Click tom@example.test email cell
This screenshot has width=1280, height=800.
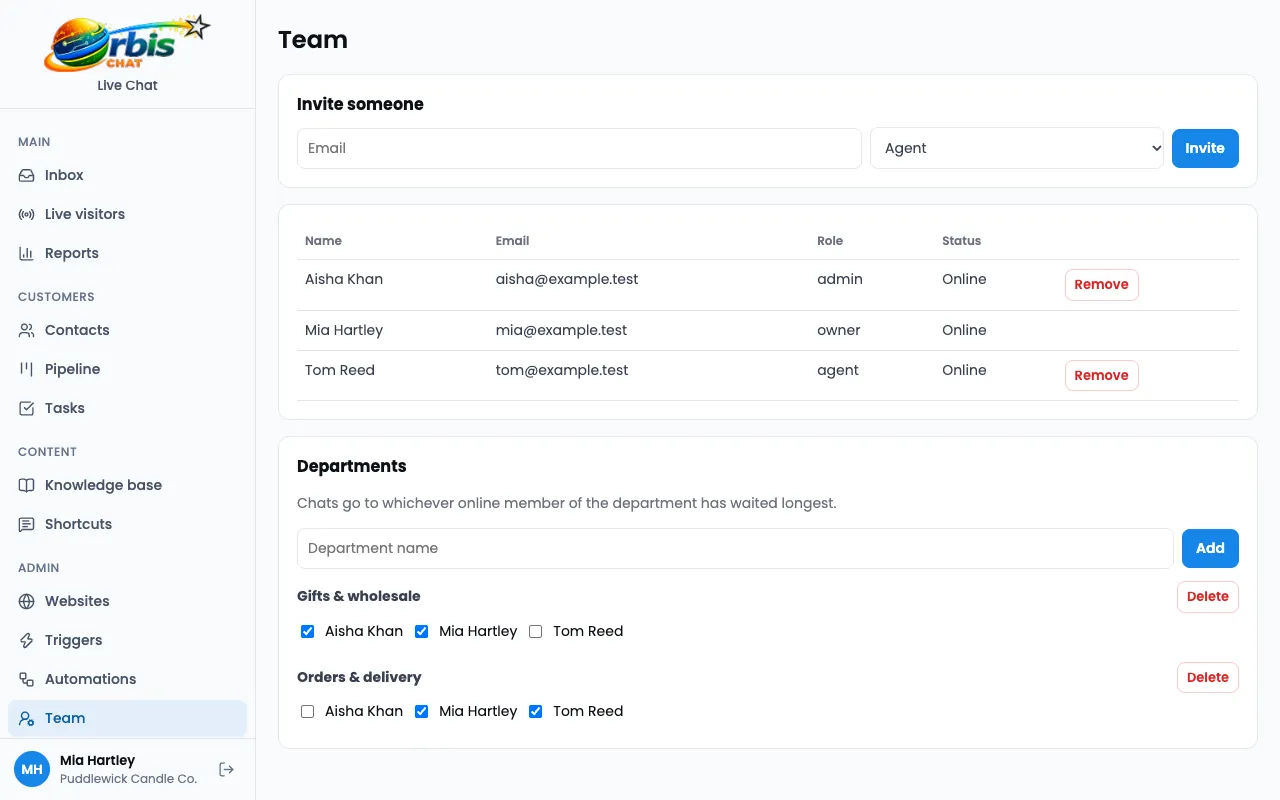click(562, 370)
